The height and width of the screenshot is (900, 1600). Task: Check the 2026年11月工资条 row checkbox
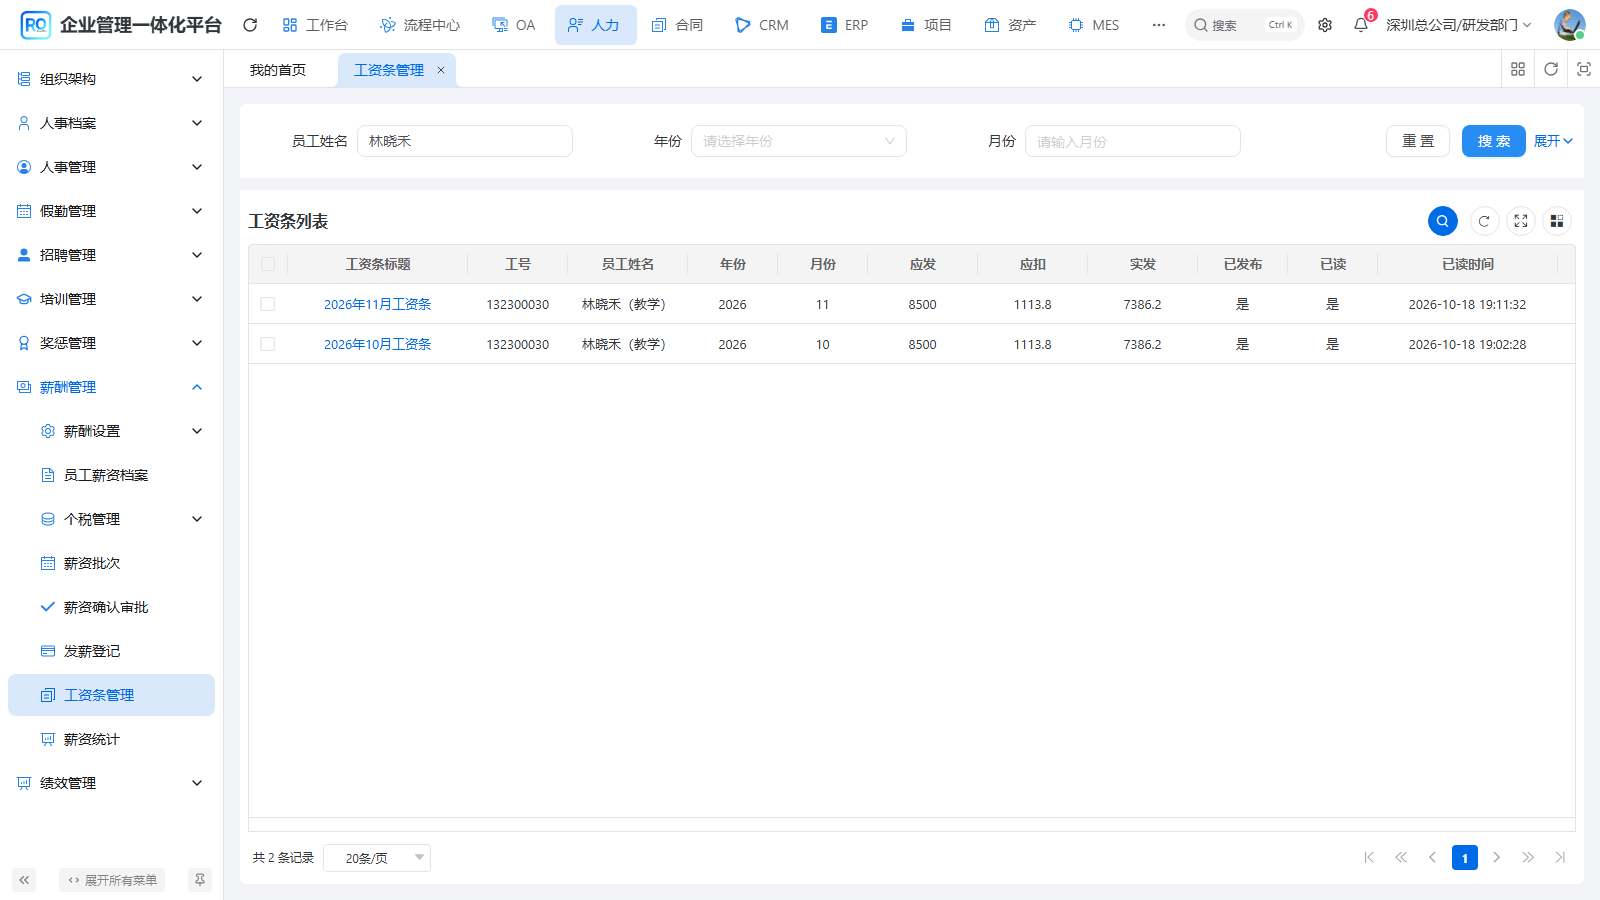268,304
